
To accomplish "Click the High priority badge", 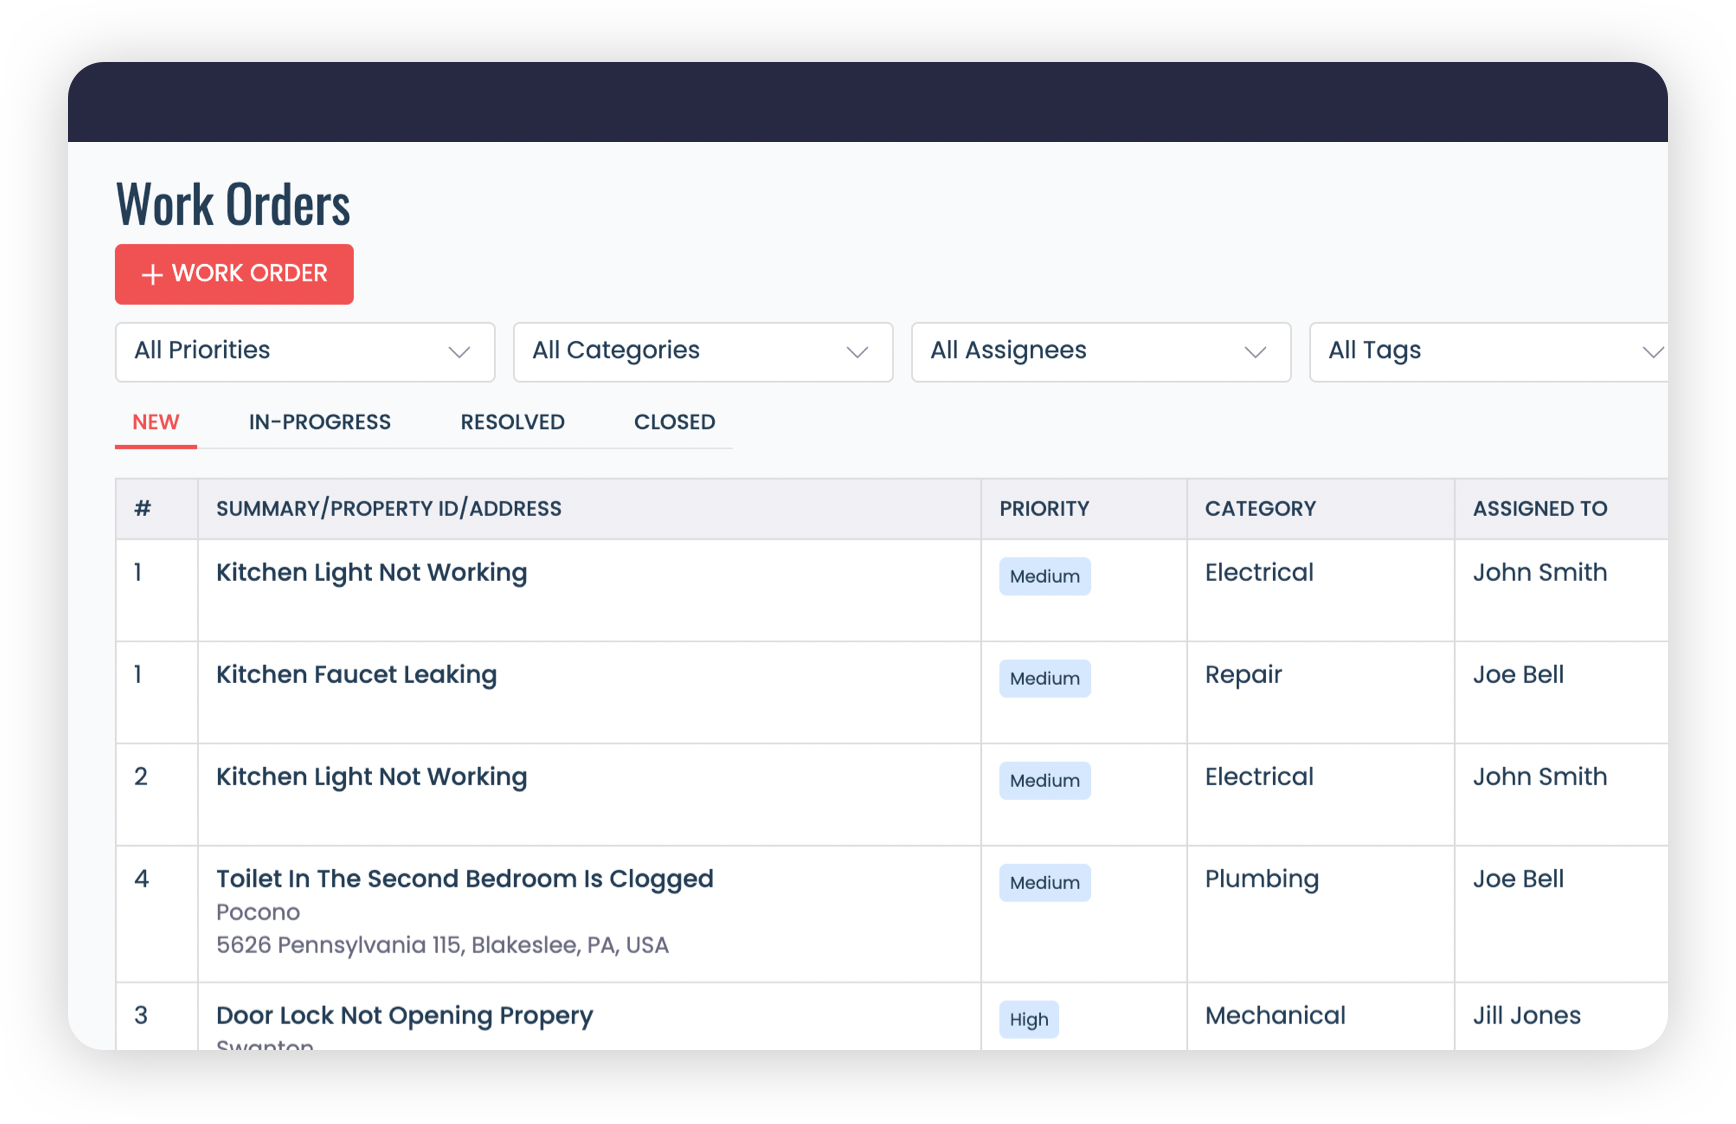I will (1028, 1020).
